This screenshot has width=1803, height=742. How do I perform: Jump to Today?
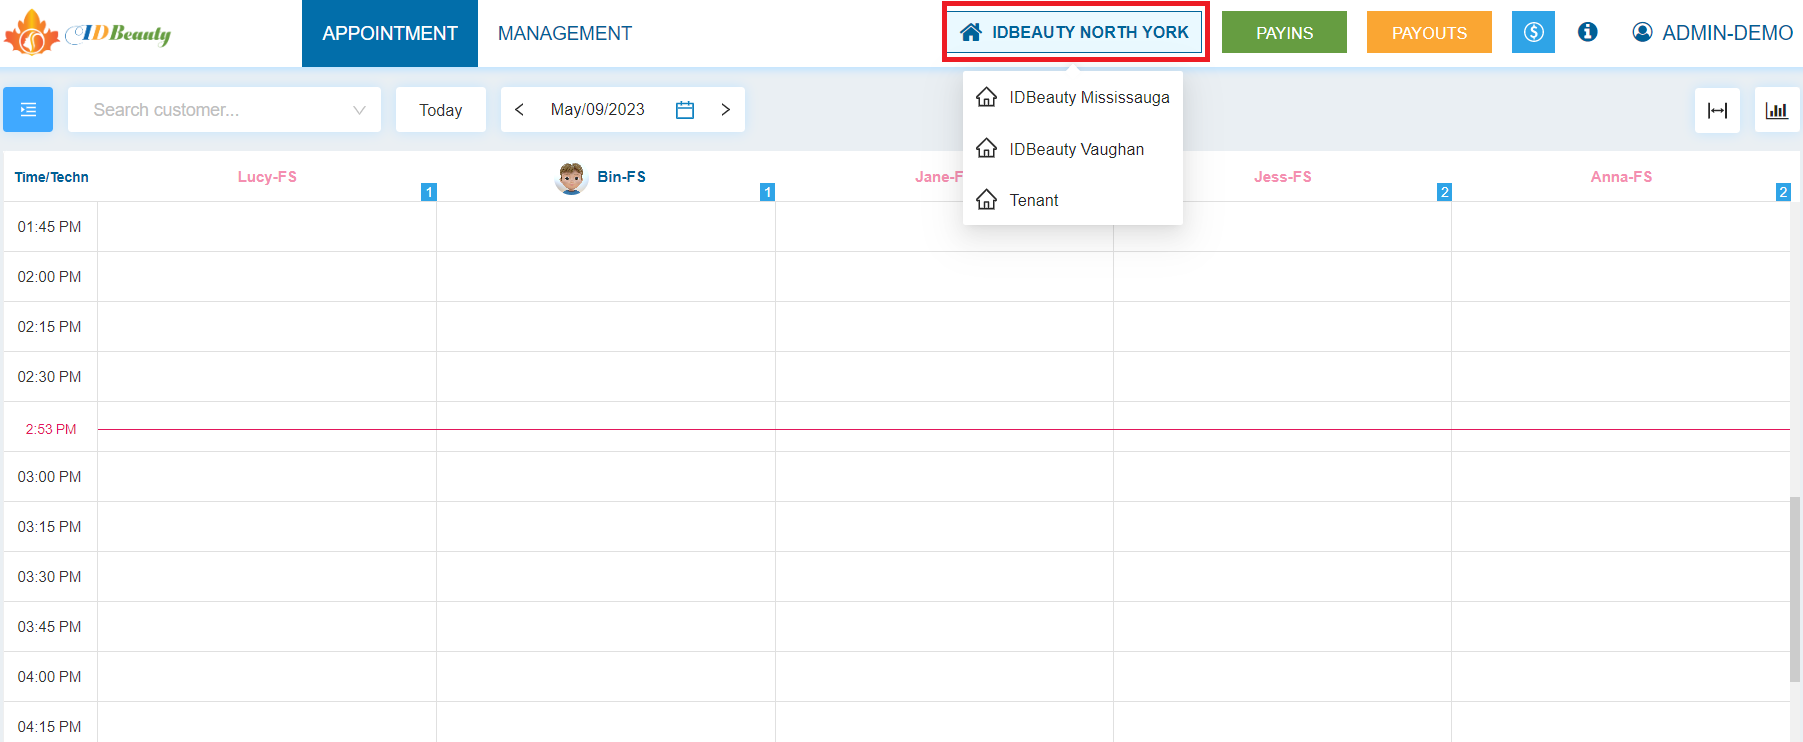[441, 110]
